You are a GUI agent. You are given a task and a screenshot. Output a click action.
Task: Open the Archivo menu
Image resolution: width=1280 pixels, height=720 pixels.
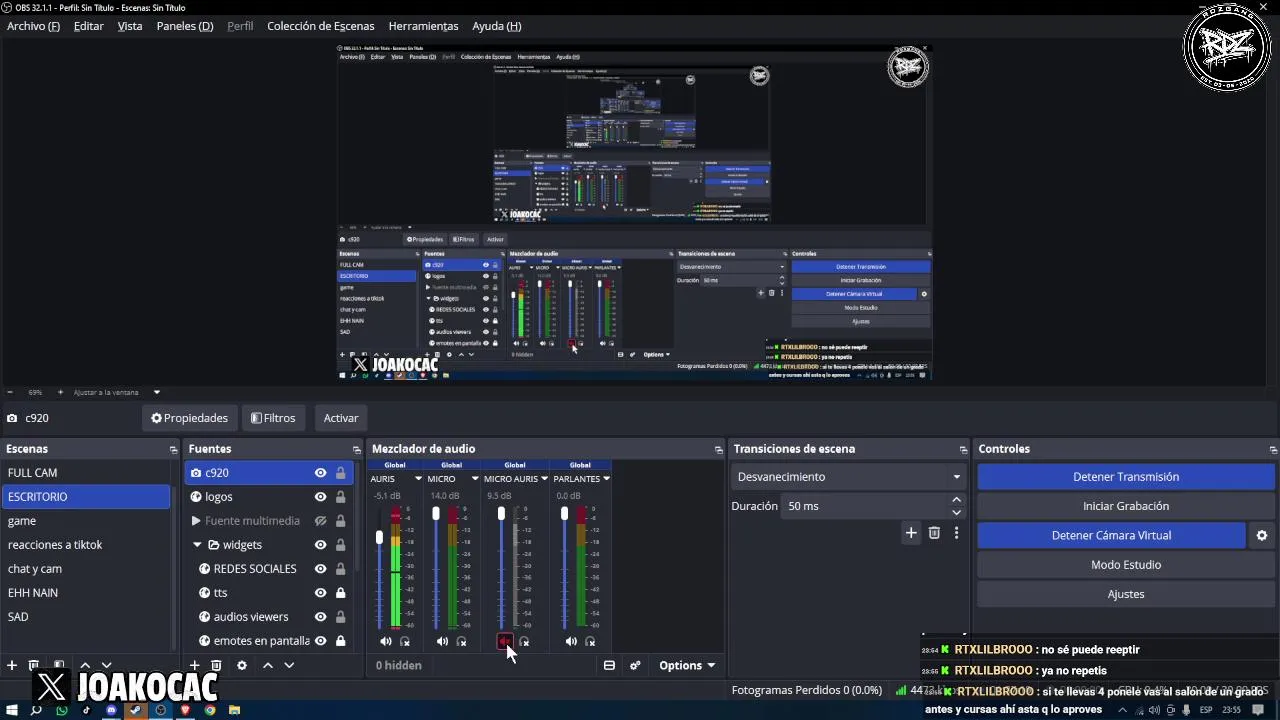click(33, 26)
